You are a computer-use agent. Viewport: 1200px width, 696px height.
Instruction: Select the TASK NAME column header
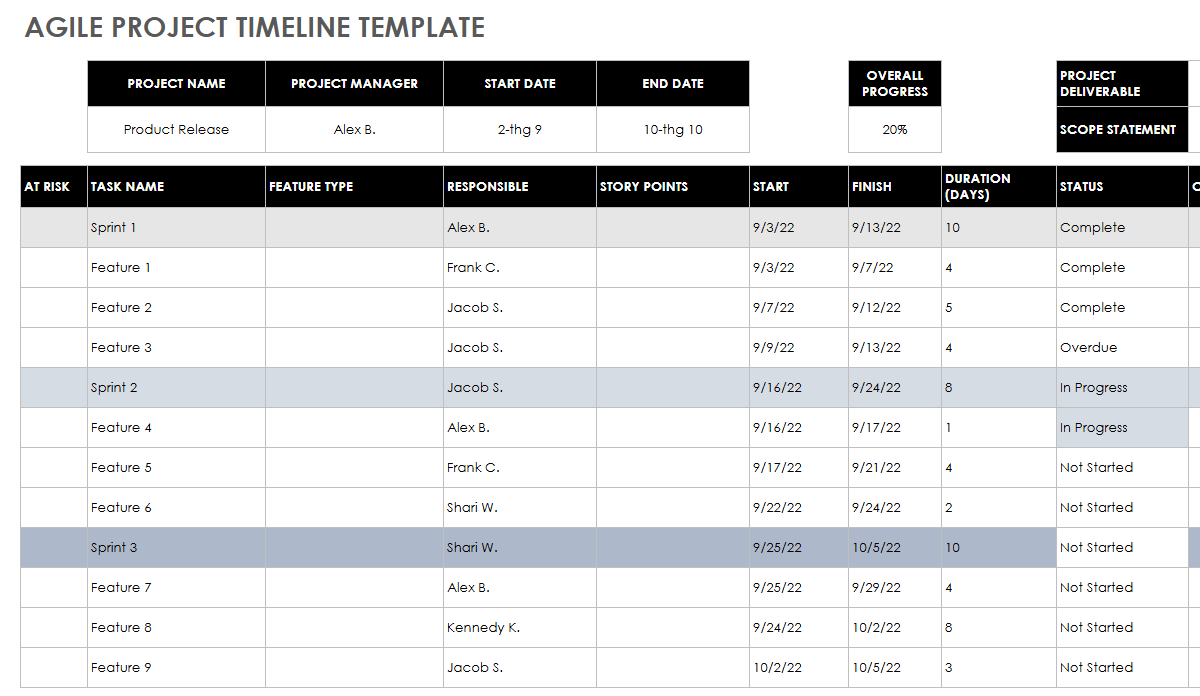127,187
